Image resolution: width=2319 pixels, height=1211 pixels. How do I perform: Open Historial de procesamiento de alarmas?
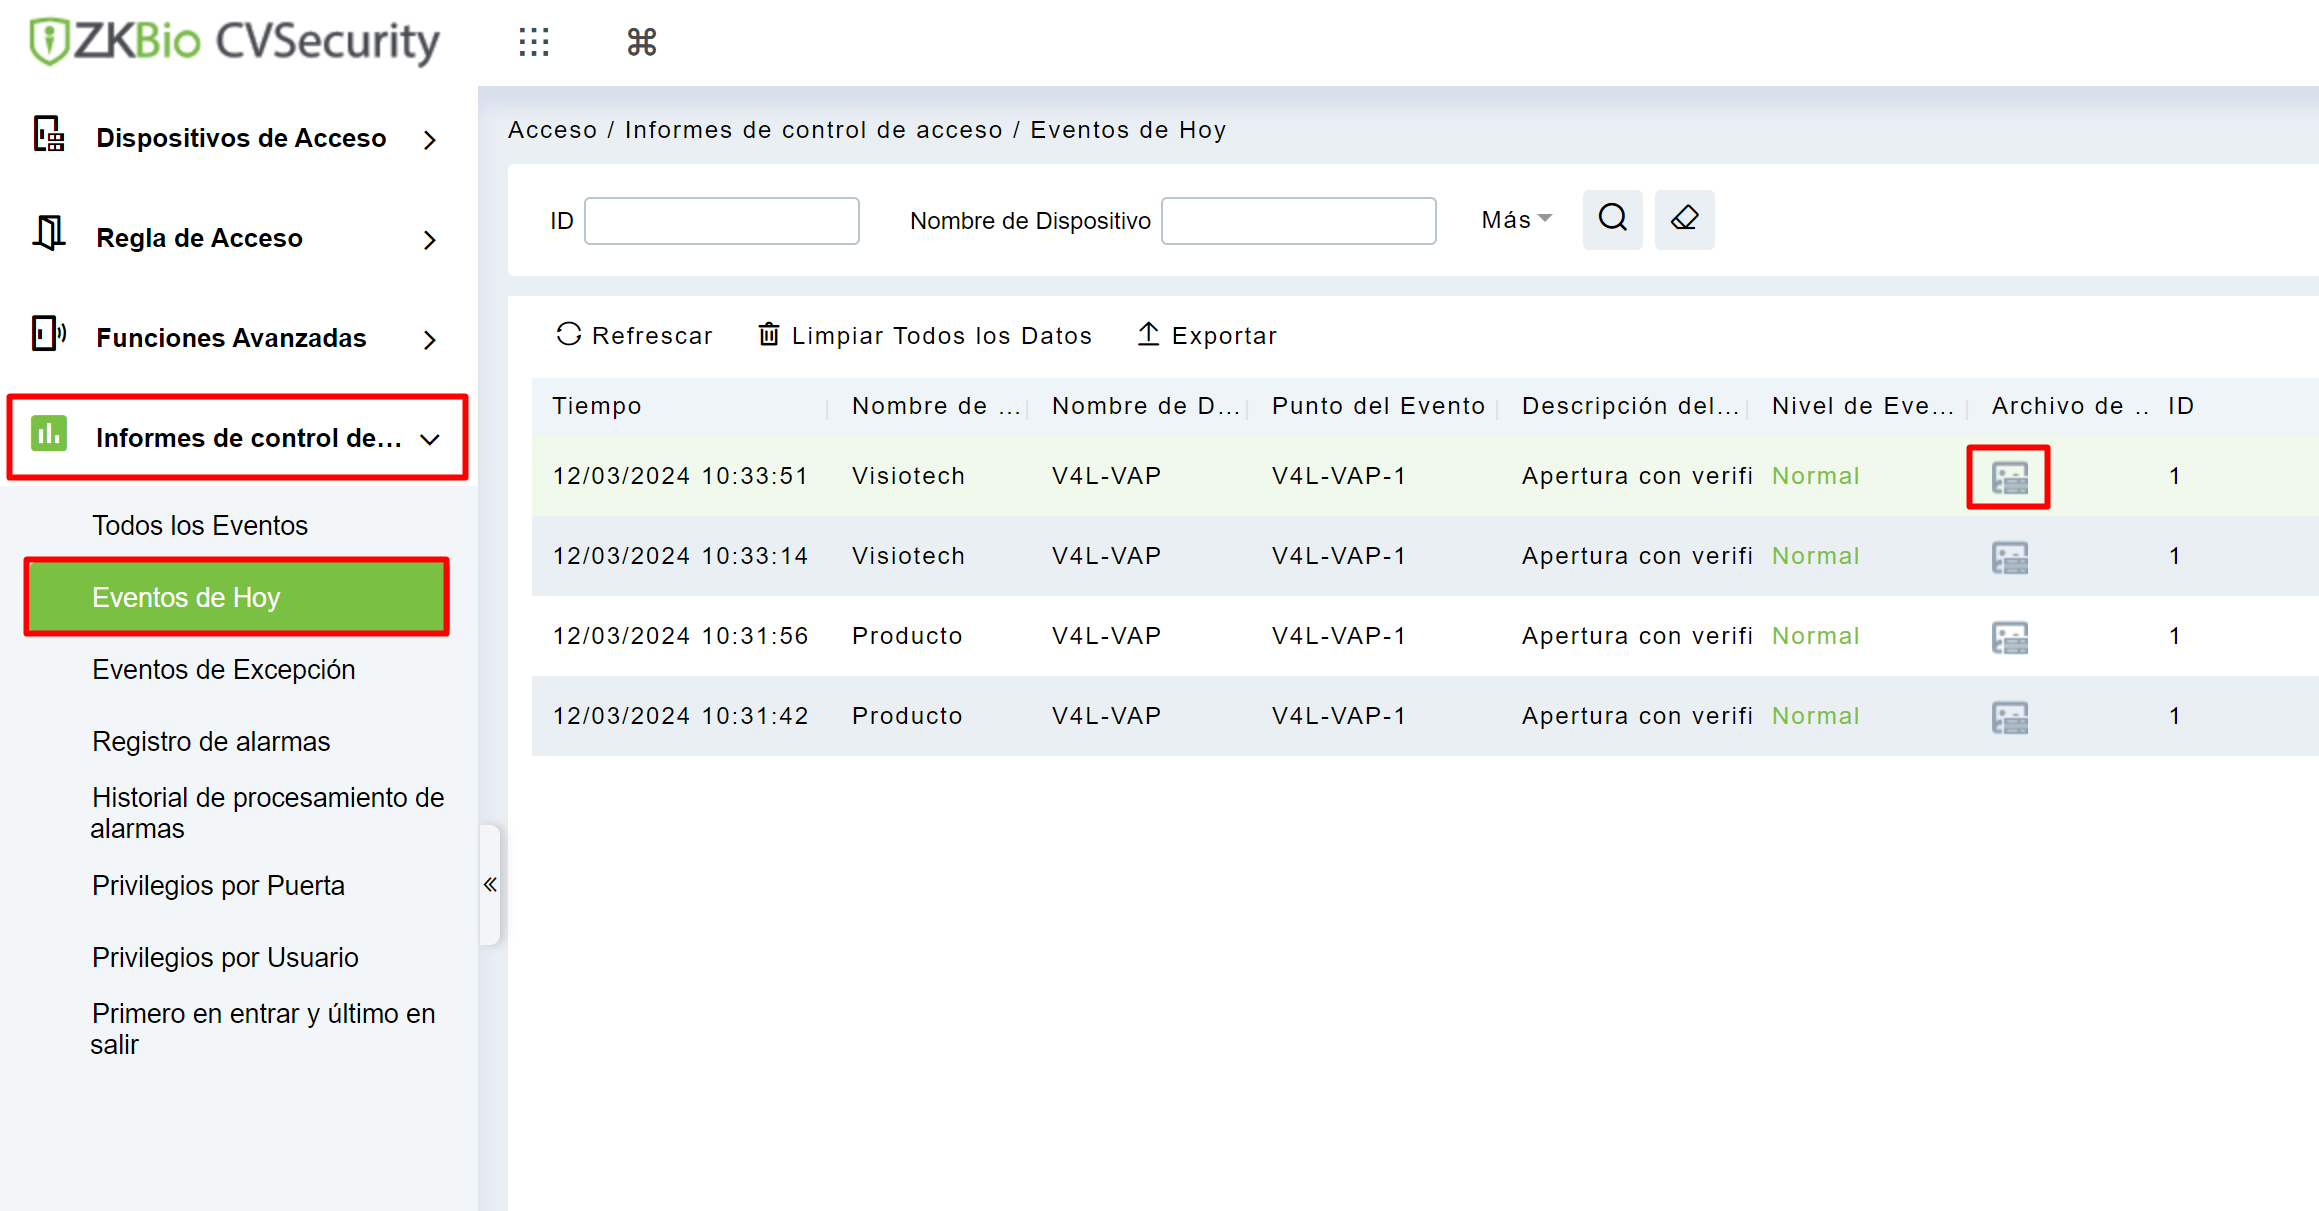pos(267,813)
